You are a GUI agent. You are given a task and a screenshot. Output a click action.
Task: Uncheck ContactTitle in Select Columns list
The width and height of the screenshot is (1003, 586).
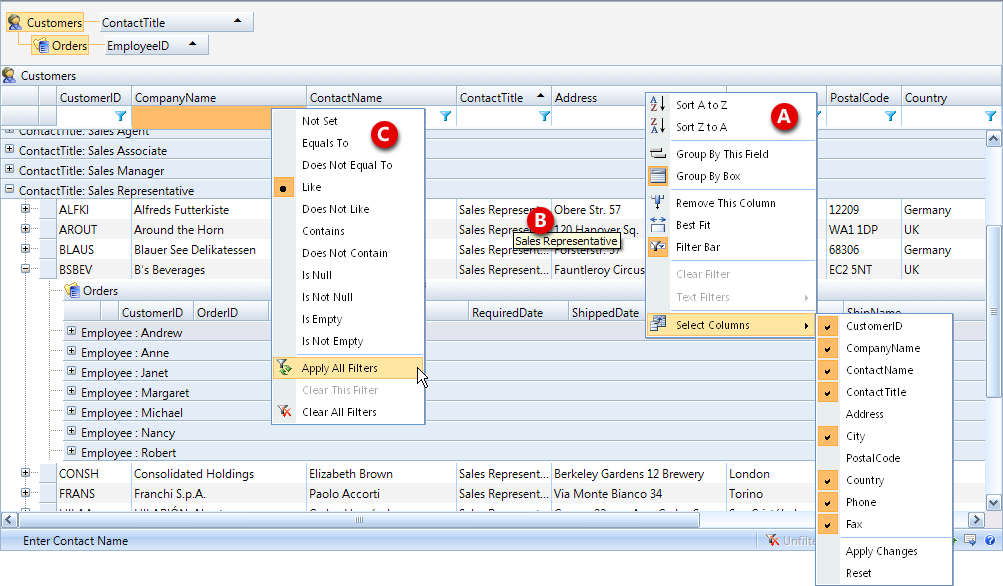coord(828,392)
